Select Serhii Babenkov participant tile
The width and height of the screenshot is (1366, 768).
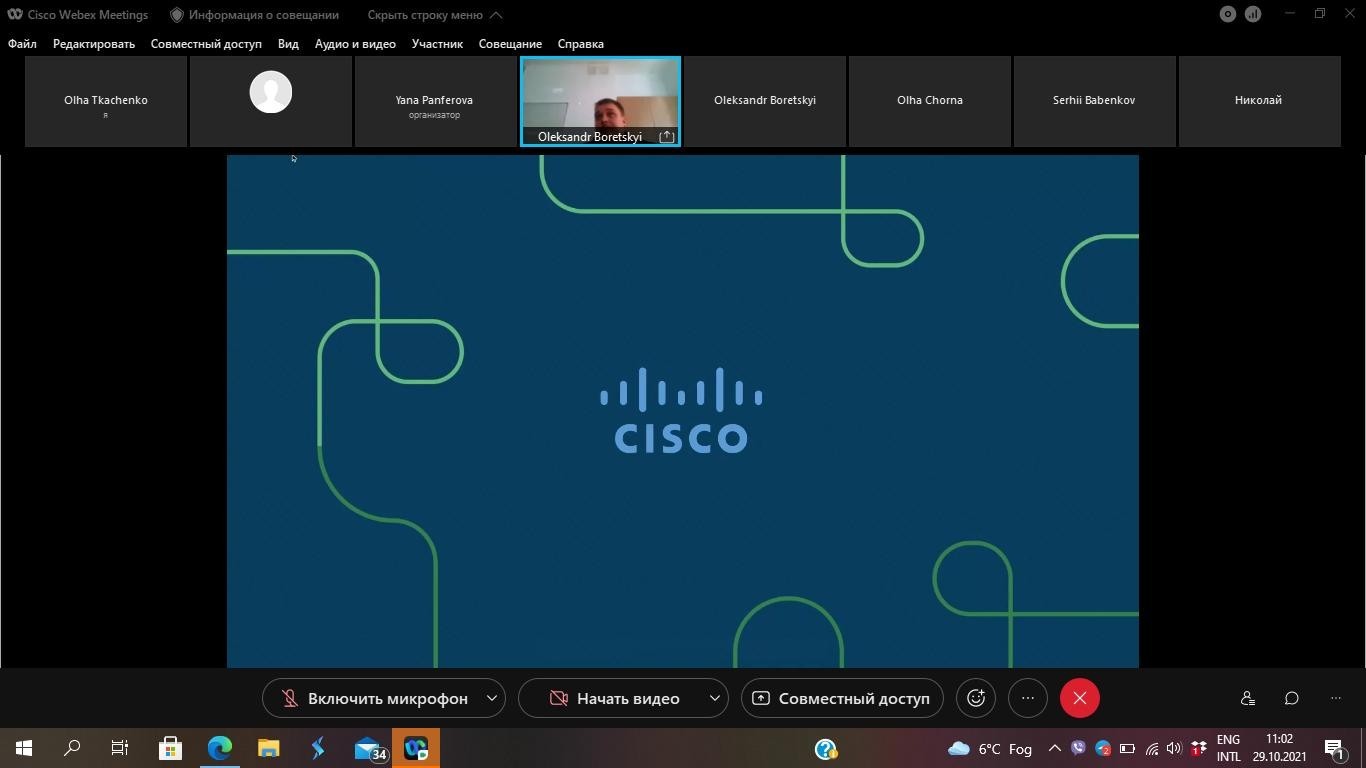pos(1094,101)
